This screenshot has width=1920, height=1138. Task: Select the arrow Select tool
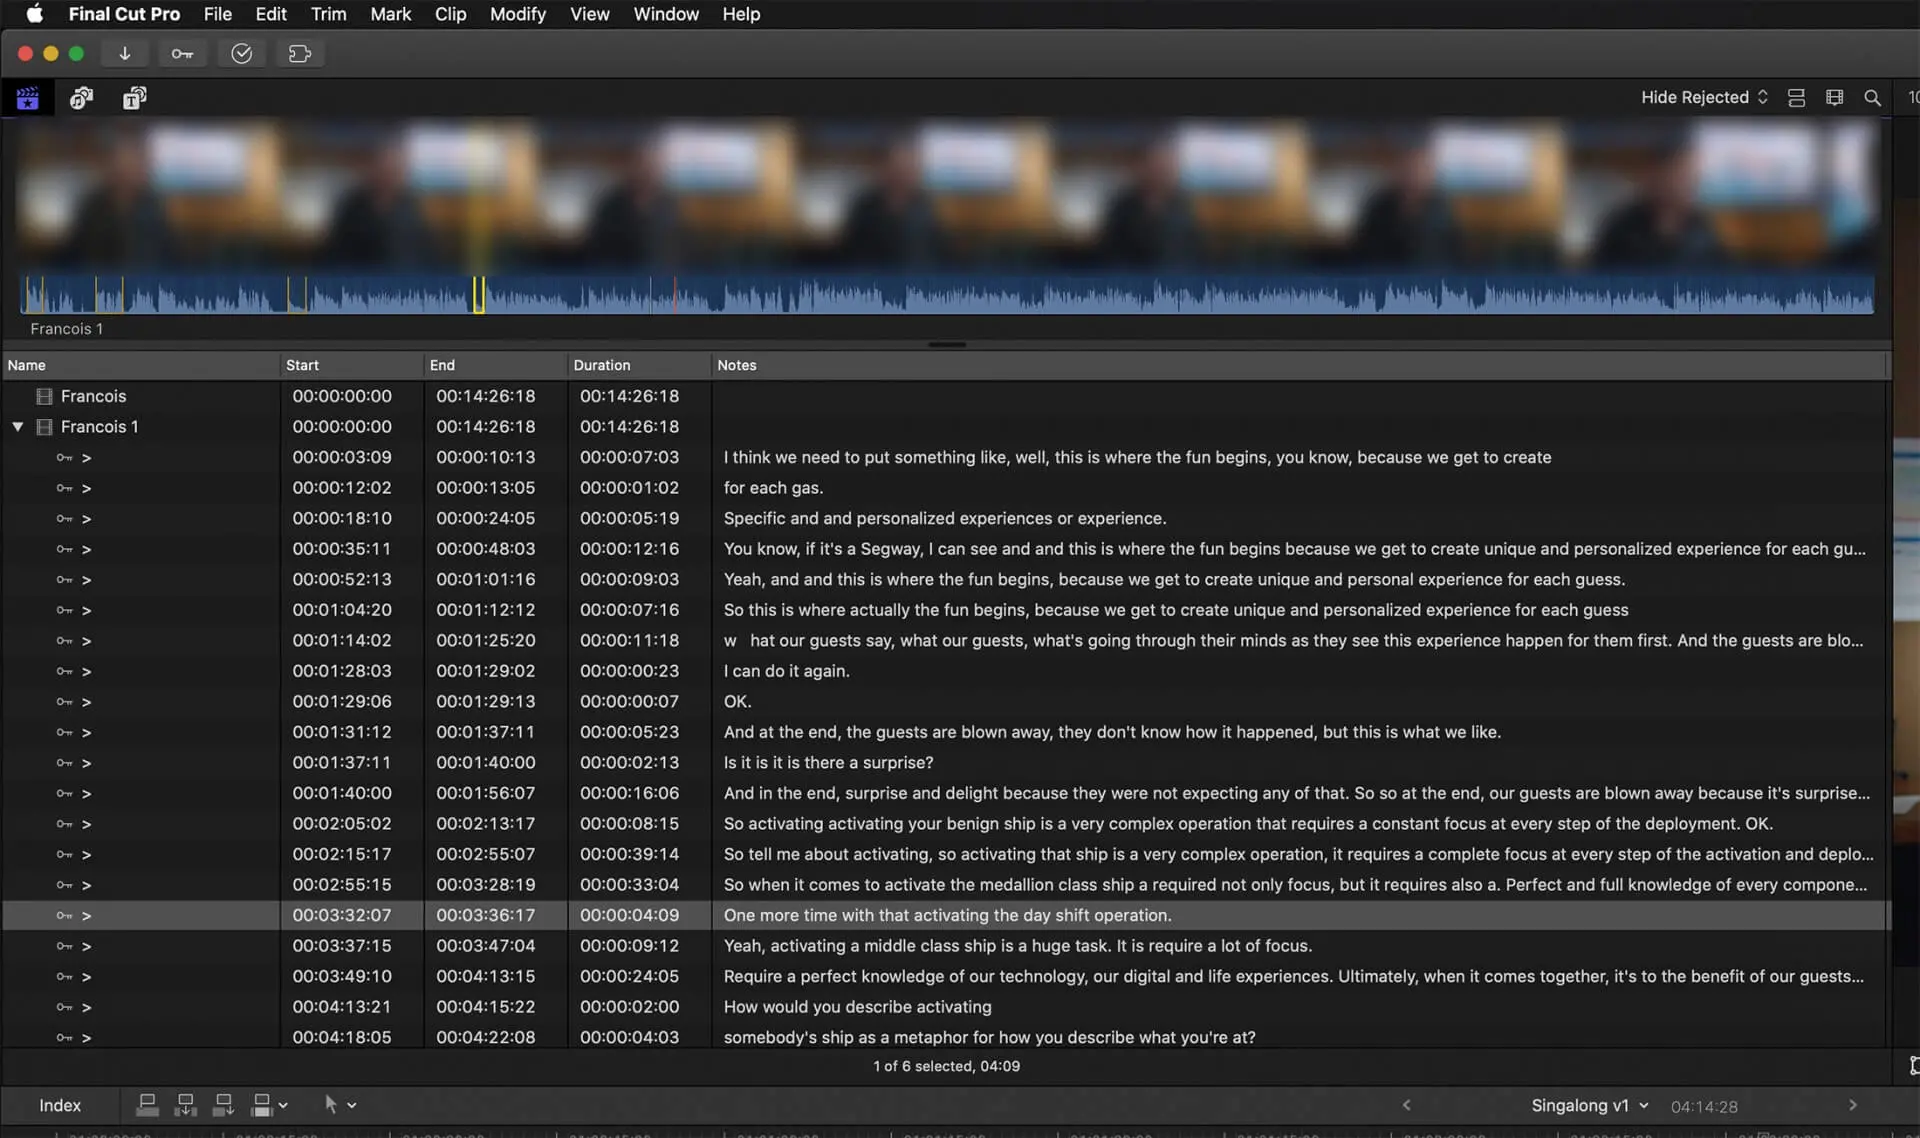pyautogui.click(x=330, y=1105)
